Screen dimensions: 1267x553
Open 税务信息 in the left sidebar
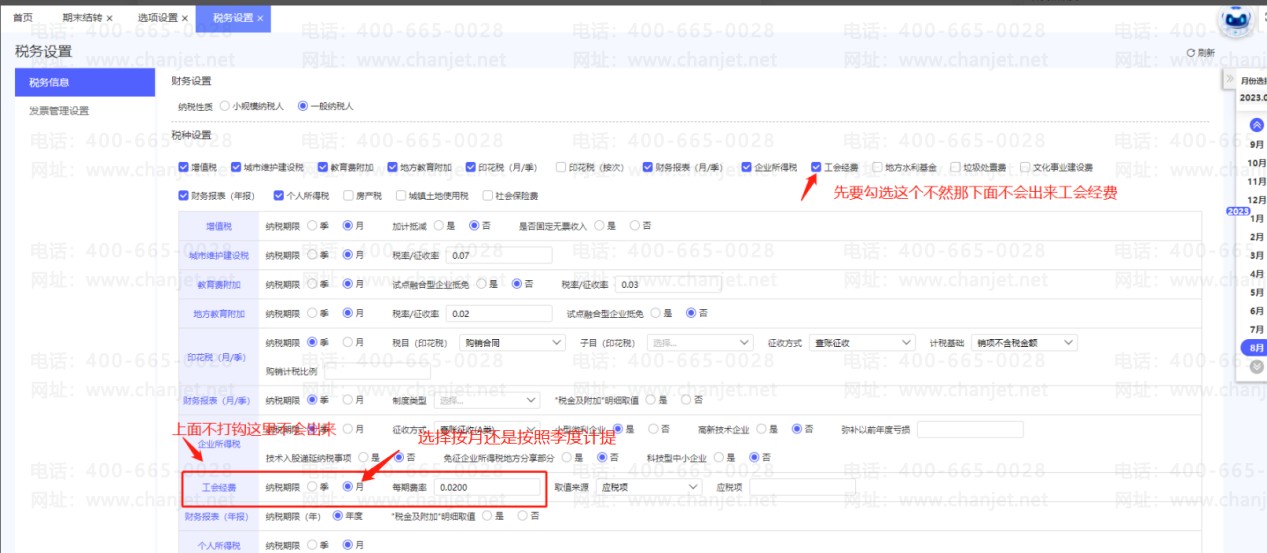[x=86, y=82]
